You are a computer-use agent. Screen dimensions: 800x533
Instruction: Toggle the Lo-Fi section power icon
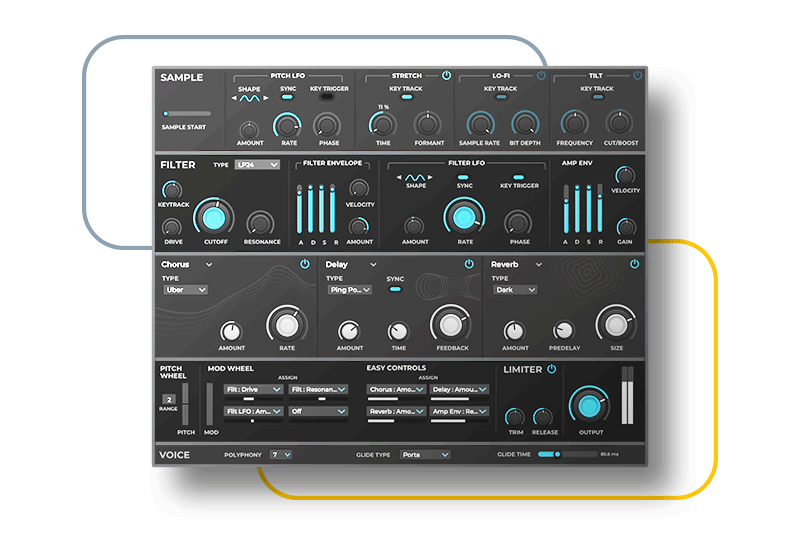[541, 75]
